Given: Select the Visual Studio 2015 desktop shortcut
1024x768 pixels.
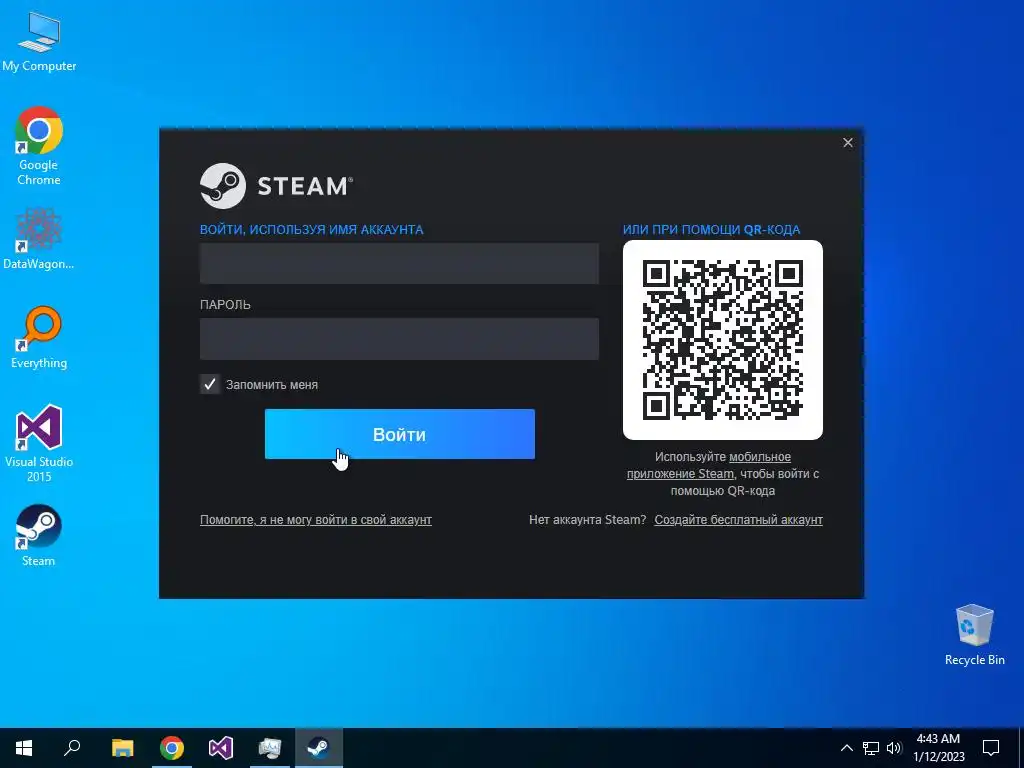Looking at the screenshot, I should point(39,443).
